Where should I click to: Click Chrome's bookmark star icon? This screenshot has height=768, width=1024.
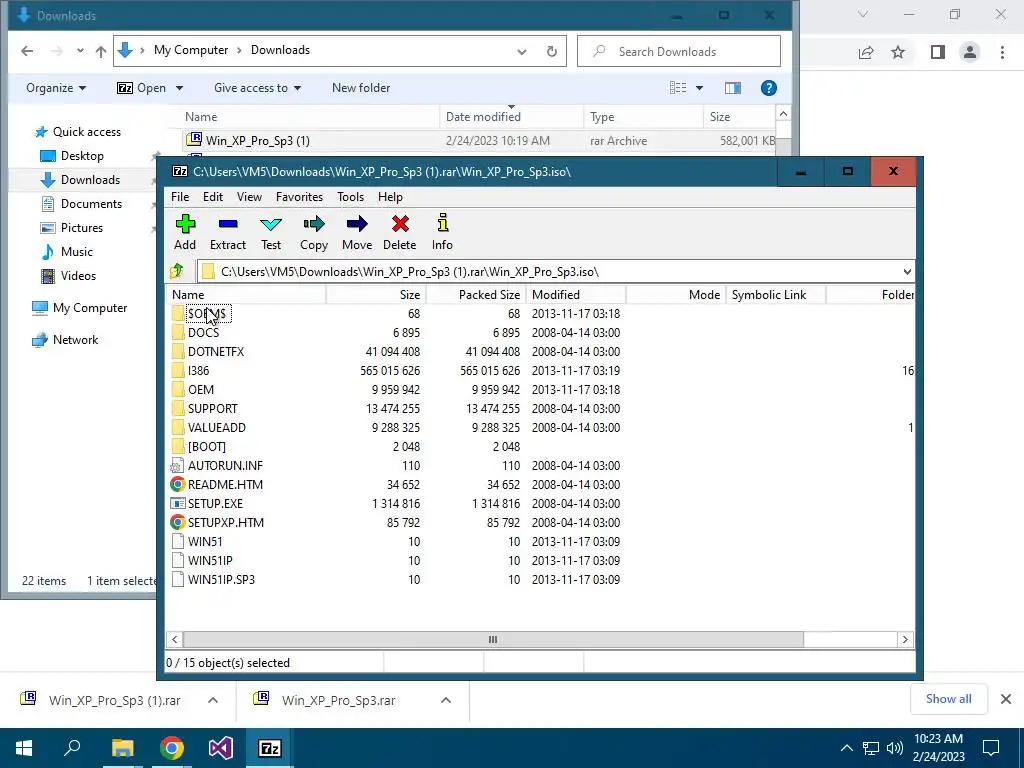click(x=898, y=52)
